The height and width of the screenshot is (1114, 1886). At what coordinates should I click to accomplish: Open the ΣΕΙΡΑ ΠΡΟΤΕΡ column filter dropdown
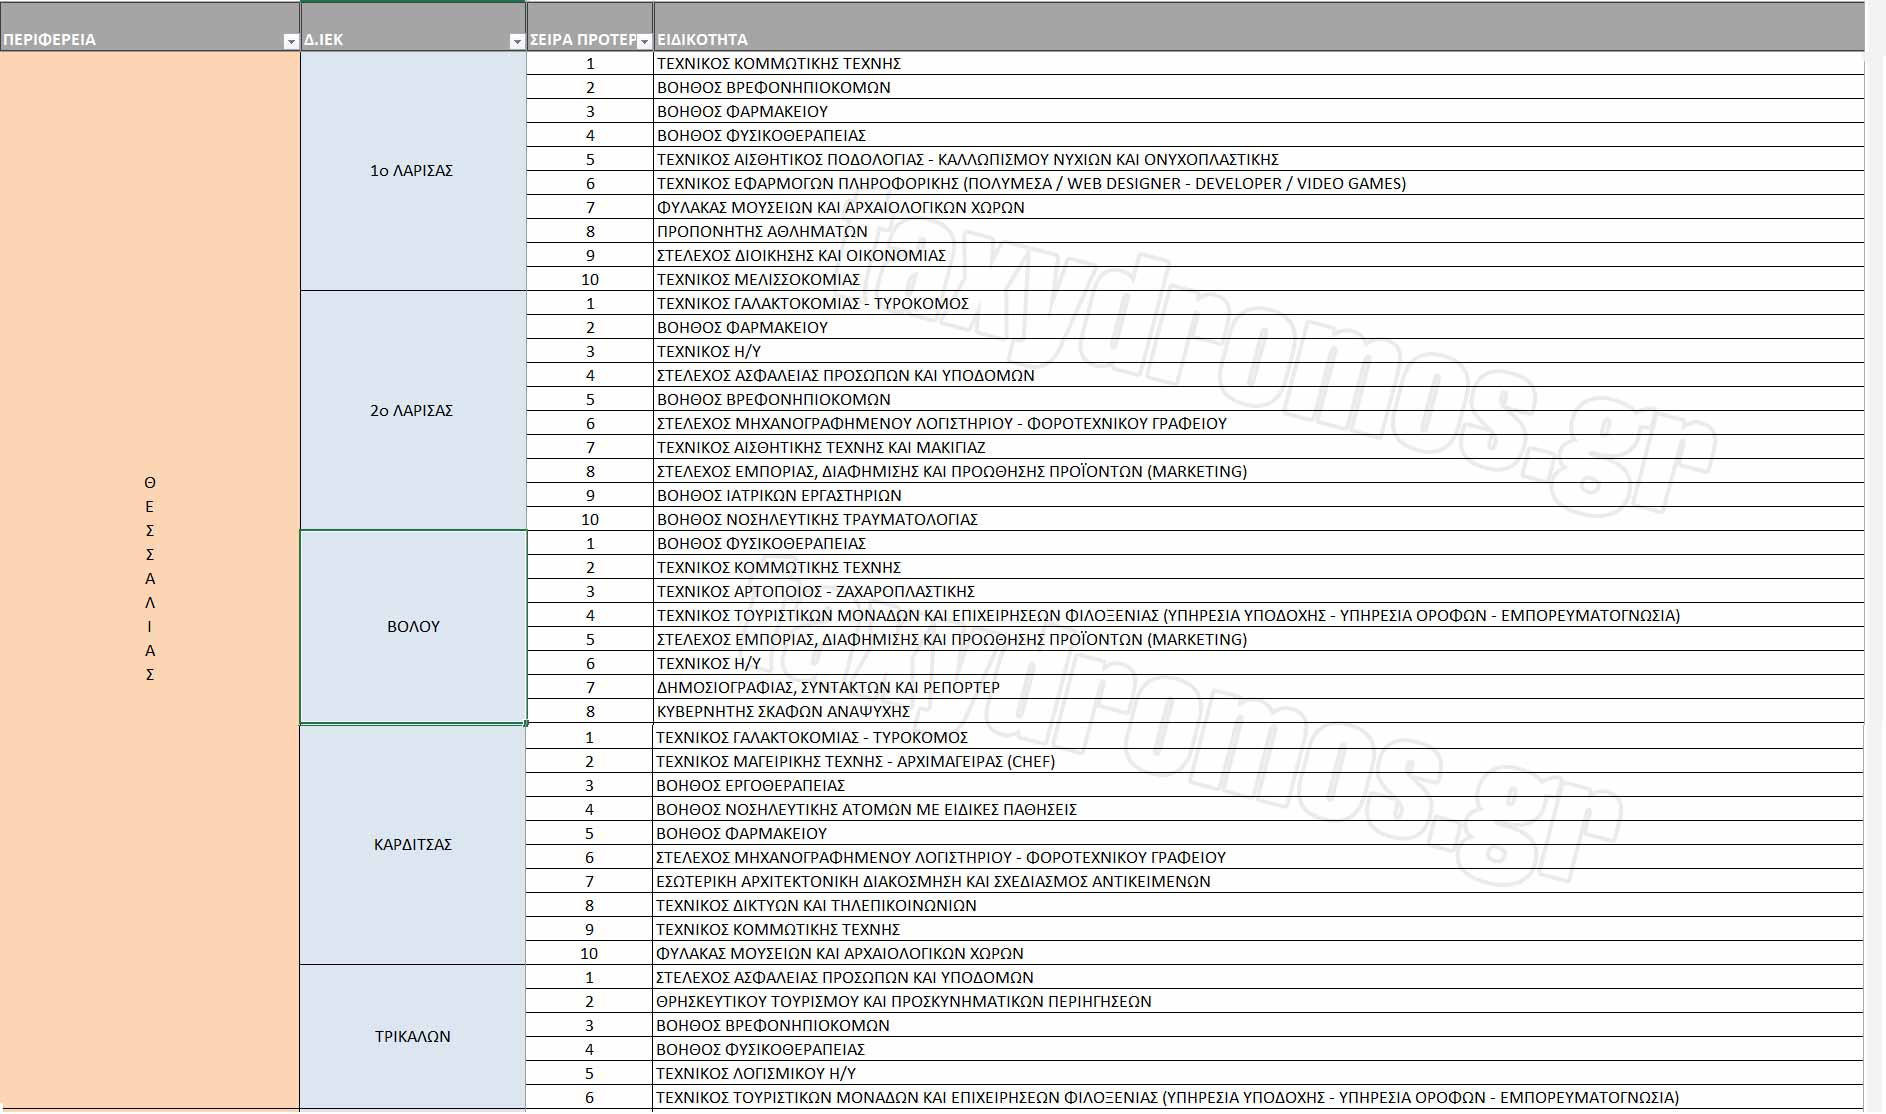coord(644,41)
